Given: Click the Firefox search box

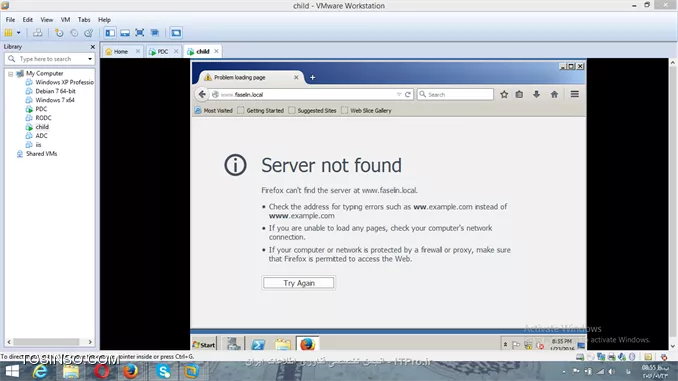Looking at the screenshot, I should [x=455, y=94].
